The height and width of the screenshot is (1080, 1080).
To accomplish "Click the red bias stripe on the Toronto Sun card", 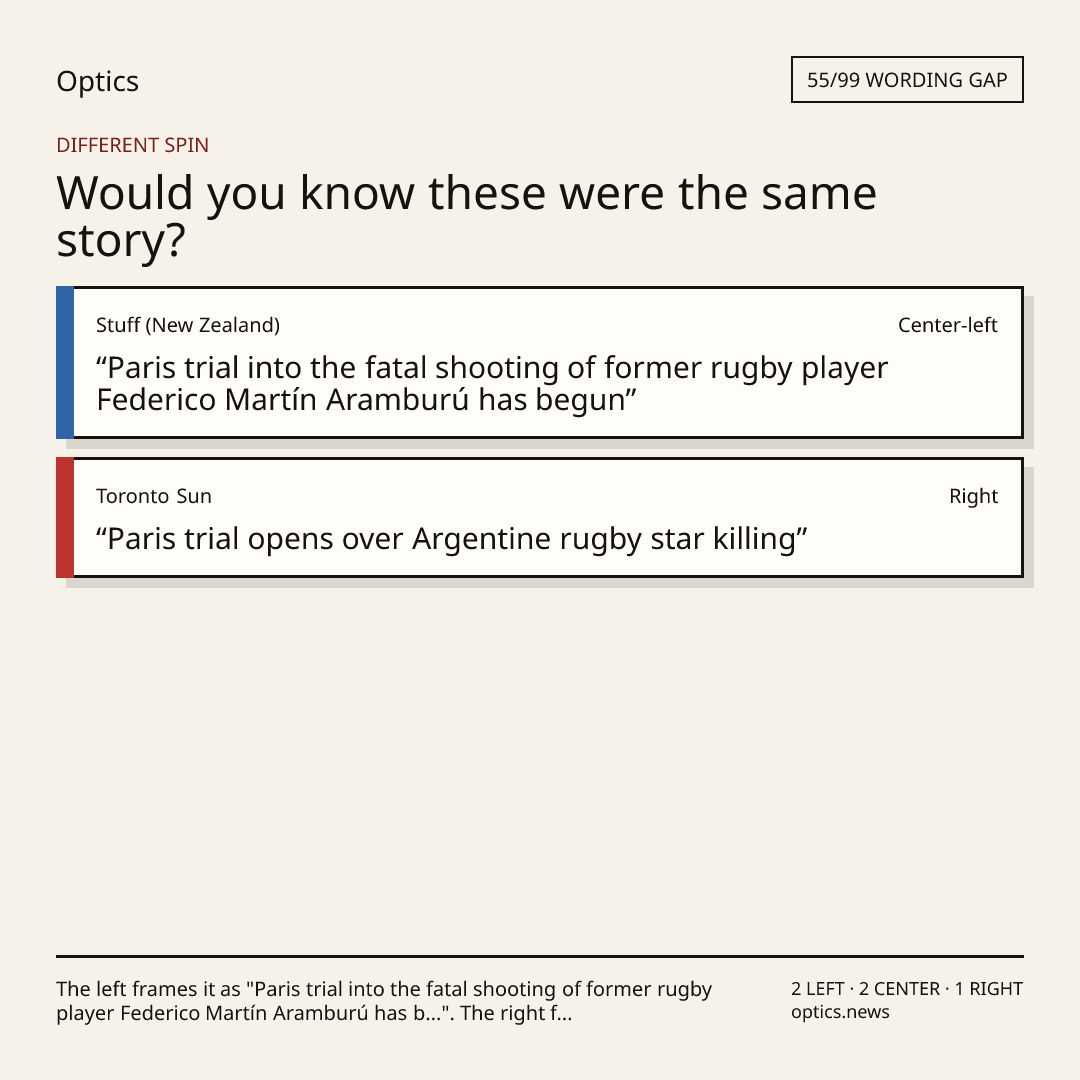I will (x=65, y=517).
